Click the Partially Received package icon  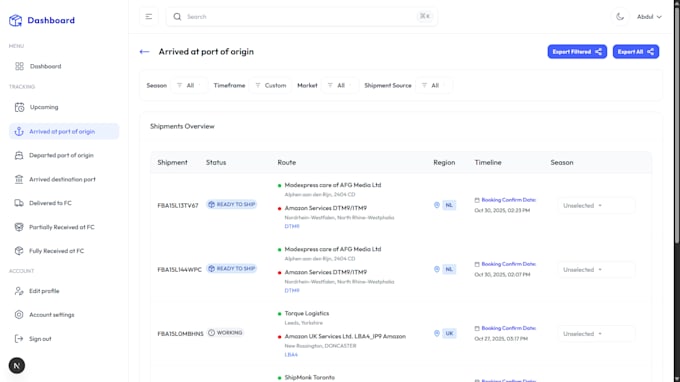point(19,227)
